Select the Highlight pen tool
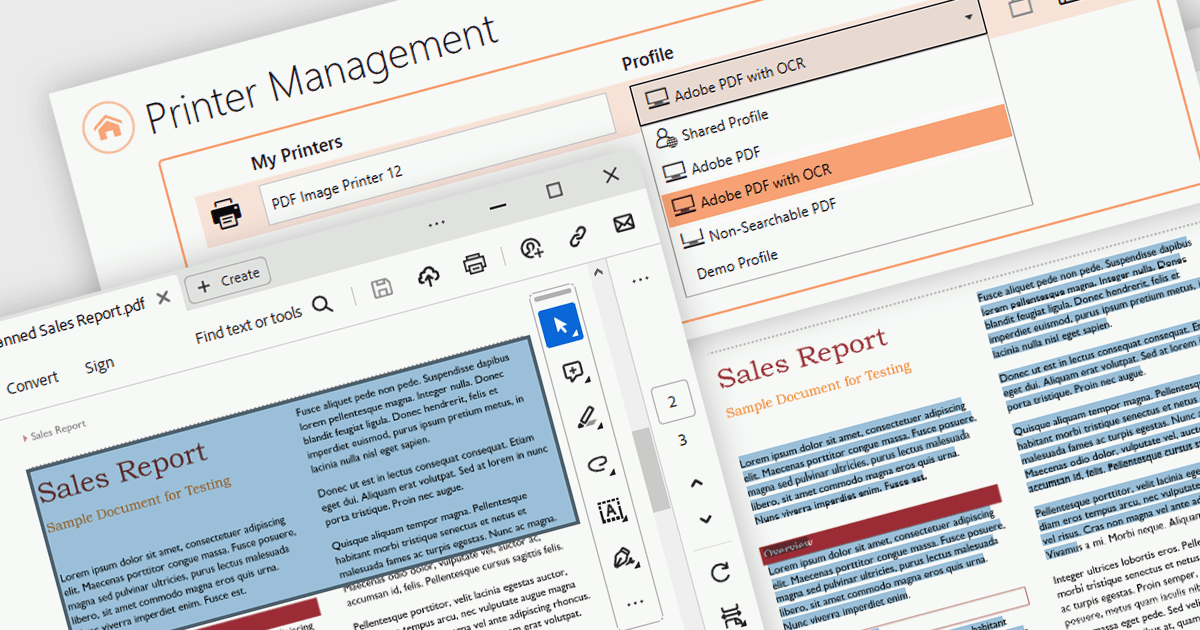Screen dimensions: 1200x630 pos(590,417)
